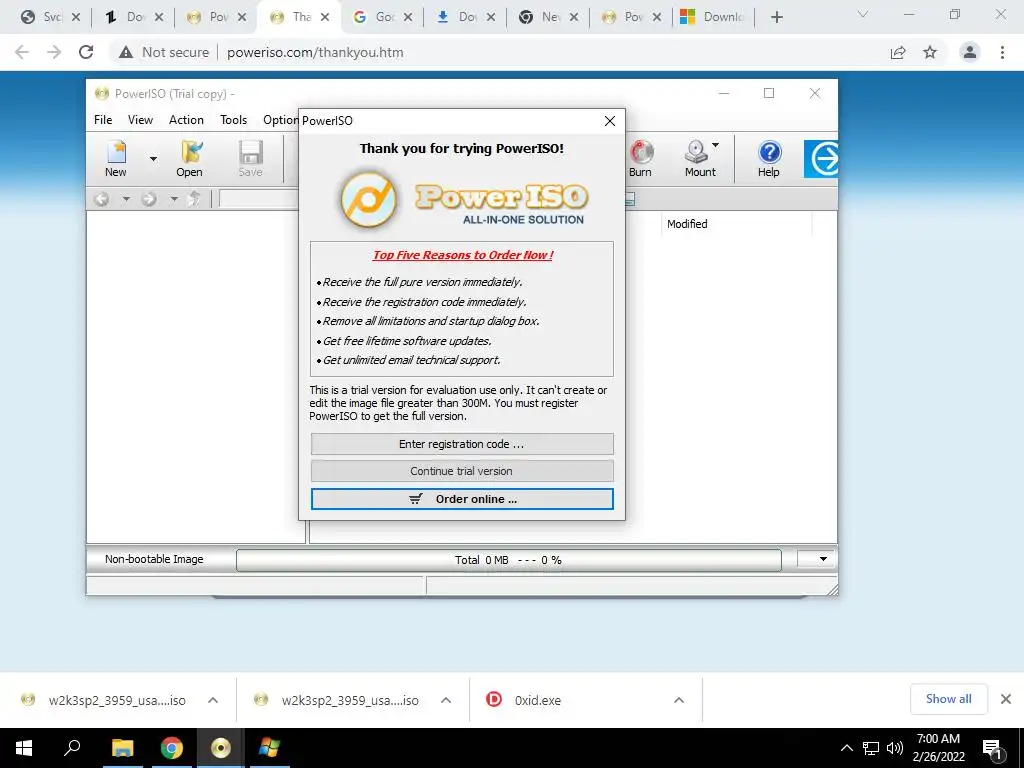Viewport: 1024px width, 768px height.
Task: Expand the Mount dropdown arrow
Action: (x=716, y=145)
